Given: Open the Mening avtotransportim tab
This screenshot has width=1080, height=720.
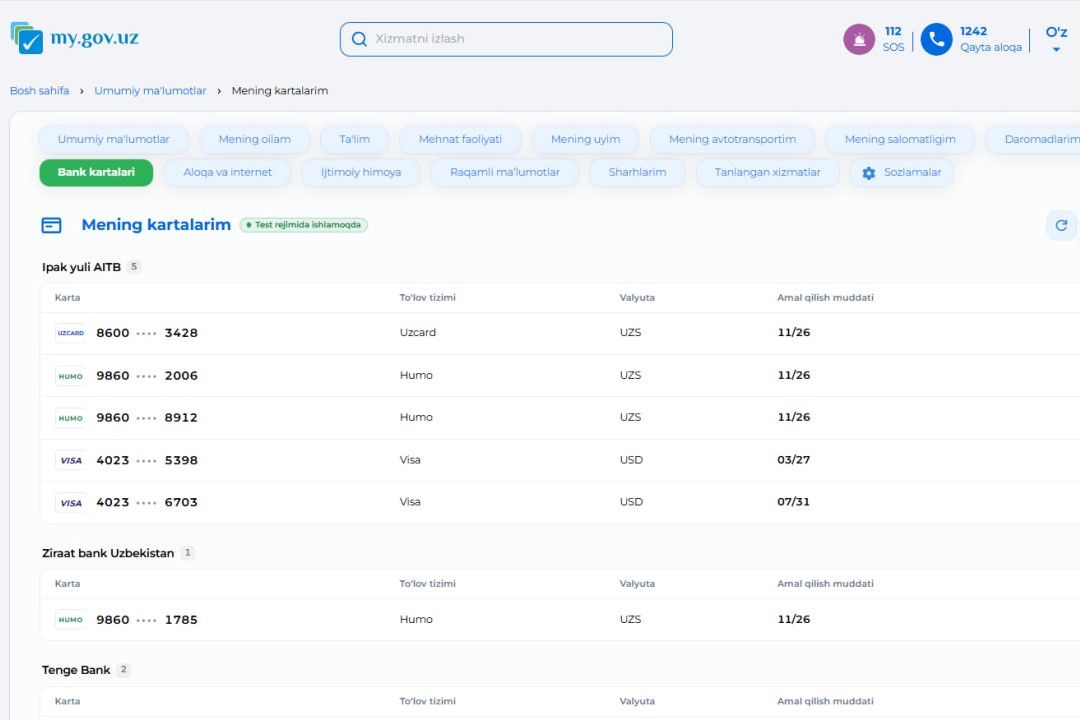Looking at the screenshot, I should pyautogui.click(x=732, y=139).
